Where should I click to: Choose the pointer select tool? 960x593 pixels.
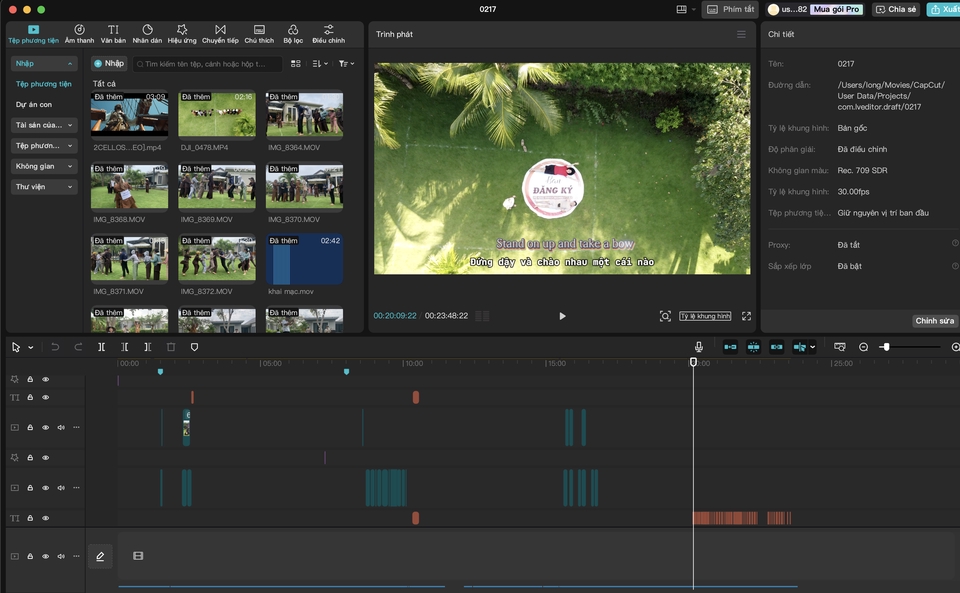tap(16, 347)
